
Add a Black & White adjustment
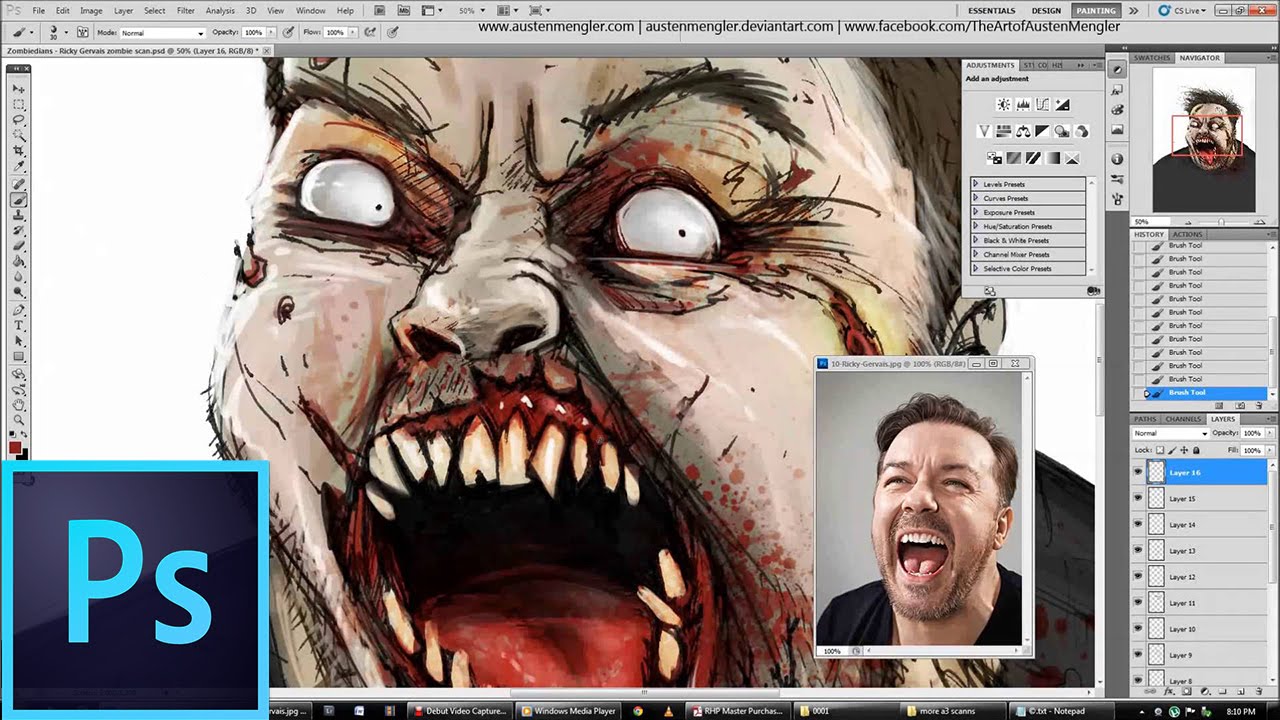coord(1042,131)
